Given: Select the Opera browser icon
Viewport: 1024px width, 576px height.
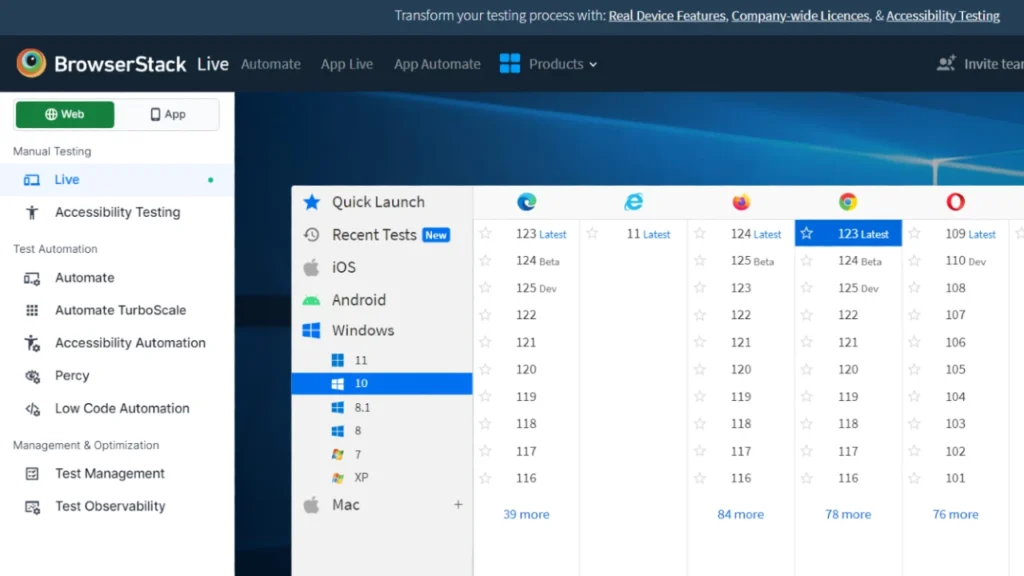Looking at the screenshot, I should 955,201.
